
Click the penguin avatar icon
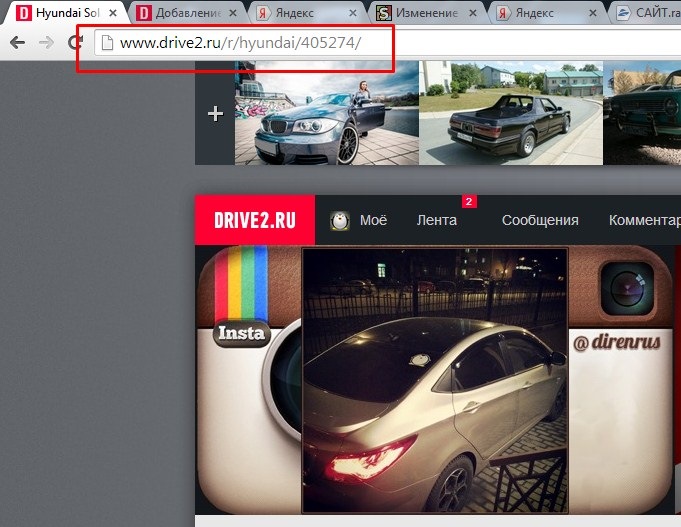coord(340,221)
